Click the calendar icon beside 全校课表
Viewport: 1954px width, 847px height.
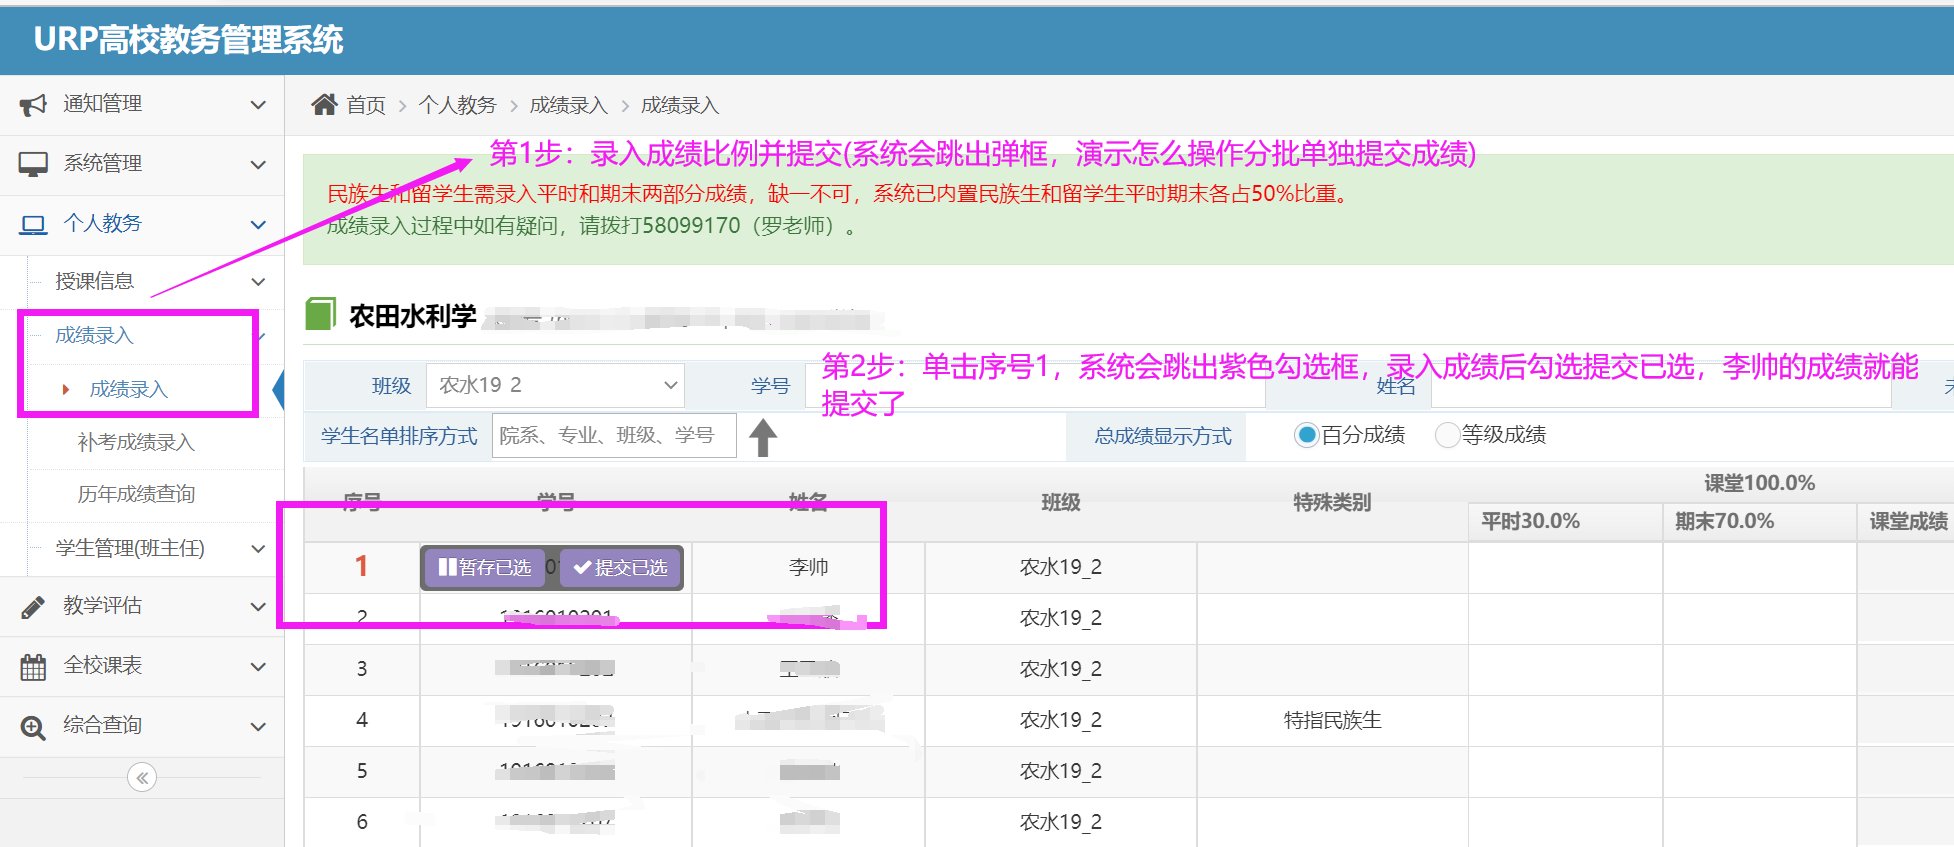(33, 667)
